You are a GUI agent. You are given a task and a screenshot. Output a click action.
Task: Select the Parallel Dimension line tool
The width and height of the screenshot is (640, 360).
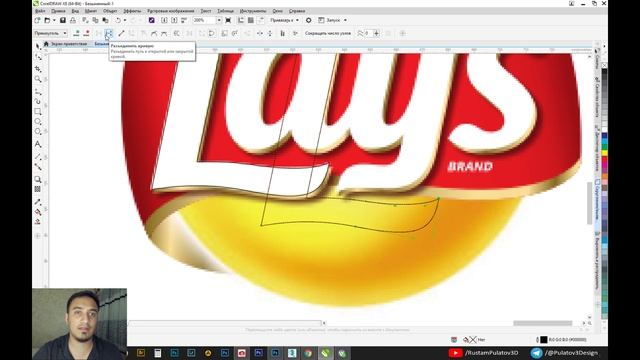coord(38,157)
